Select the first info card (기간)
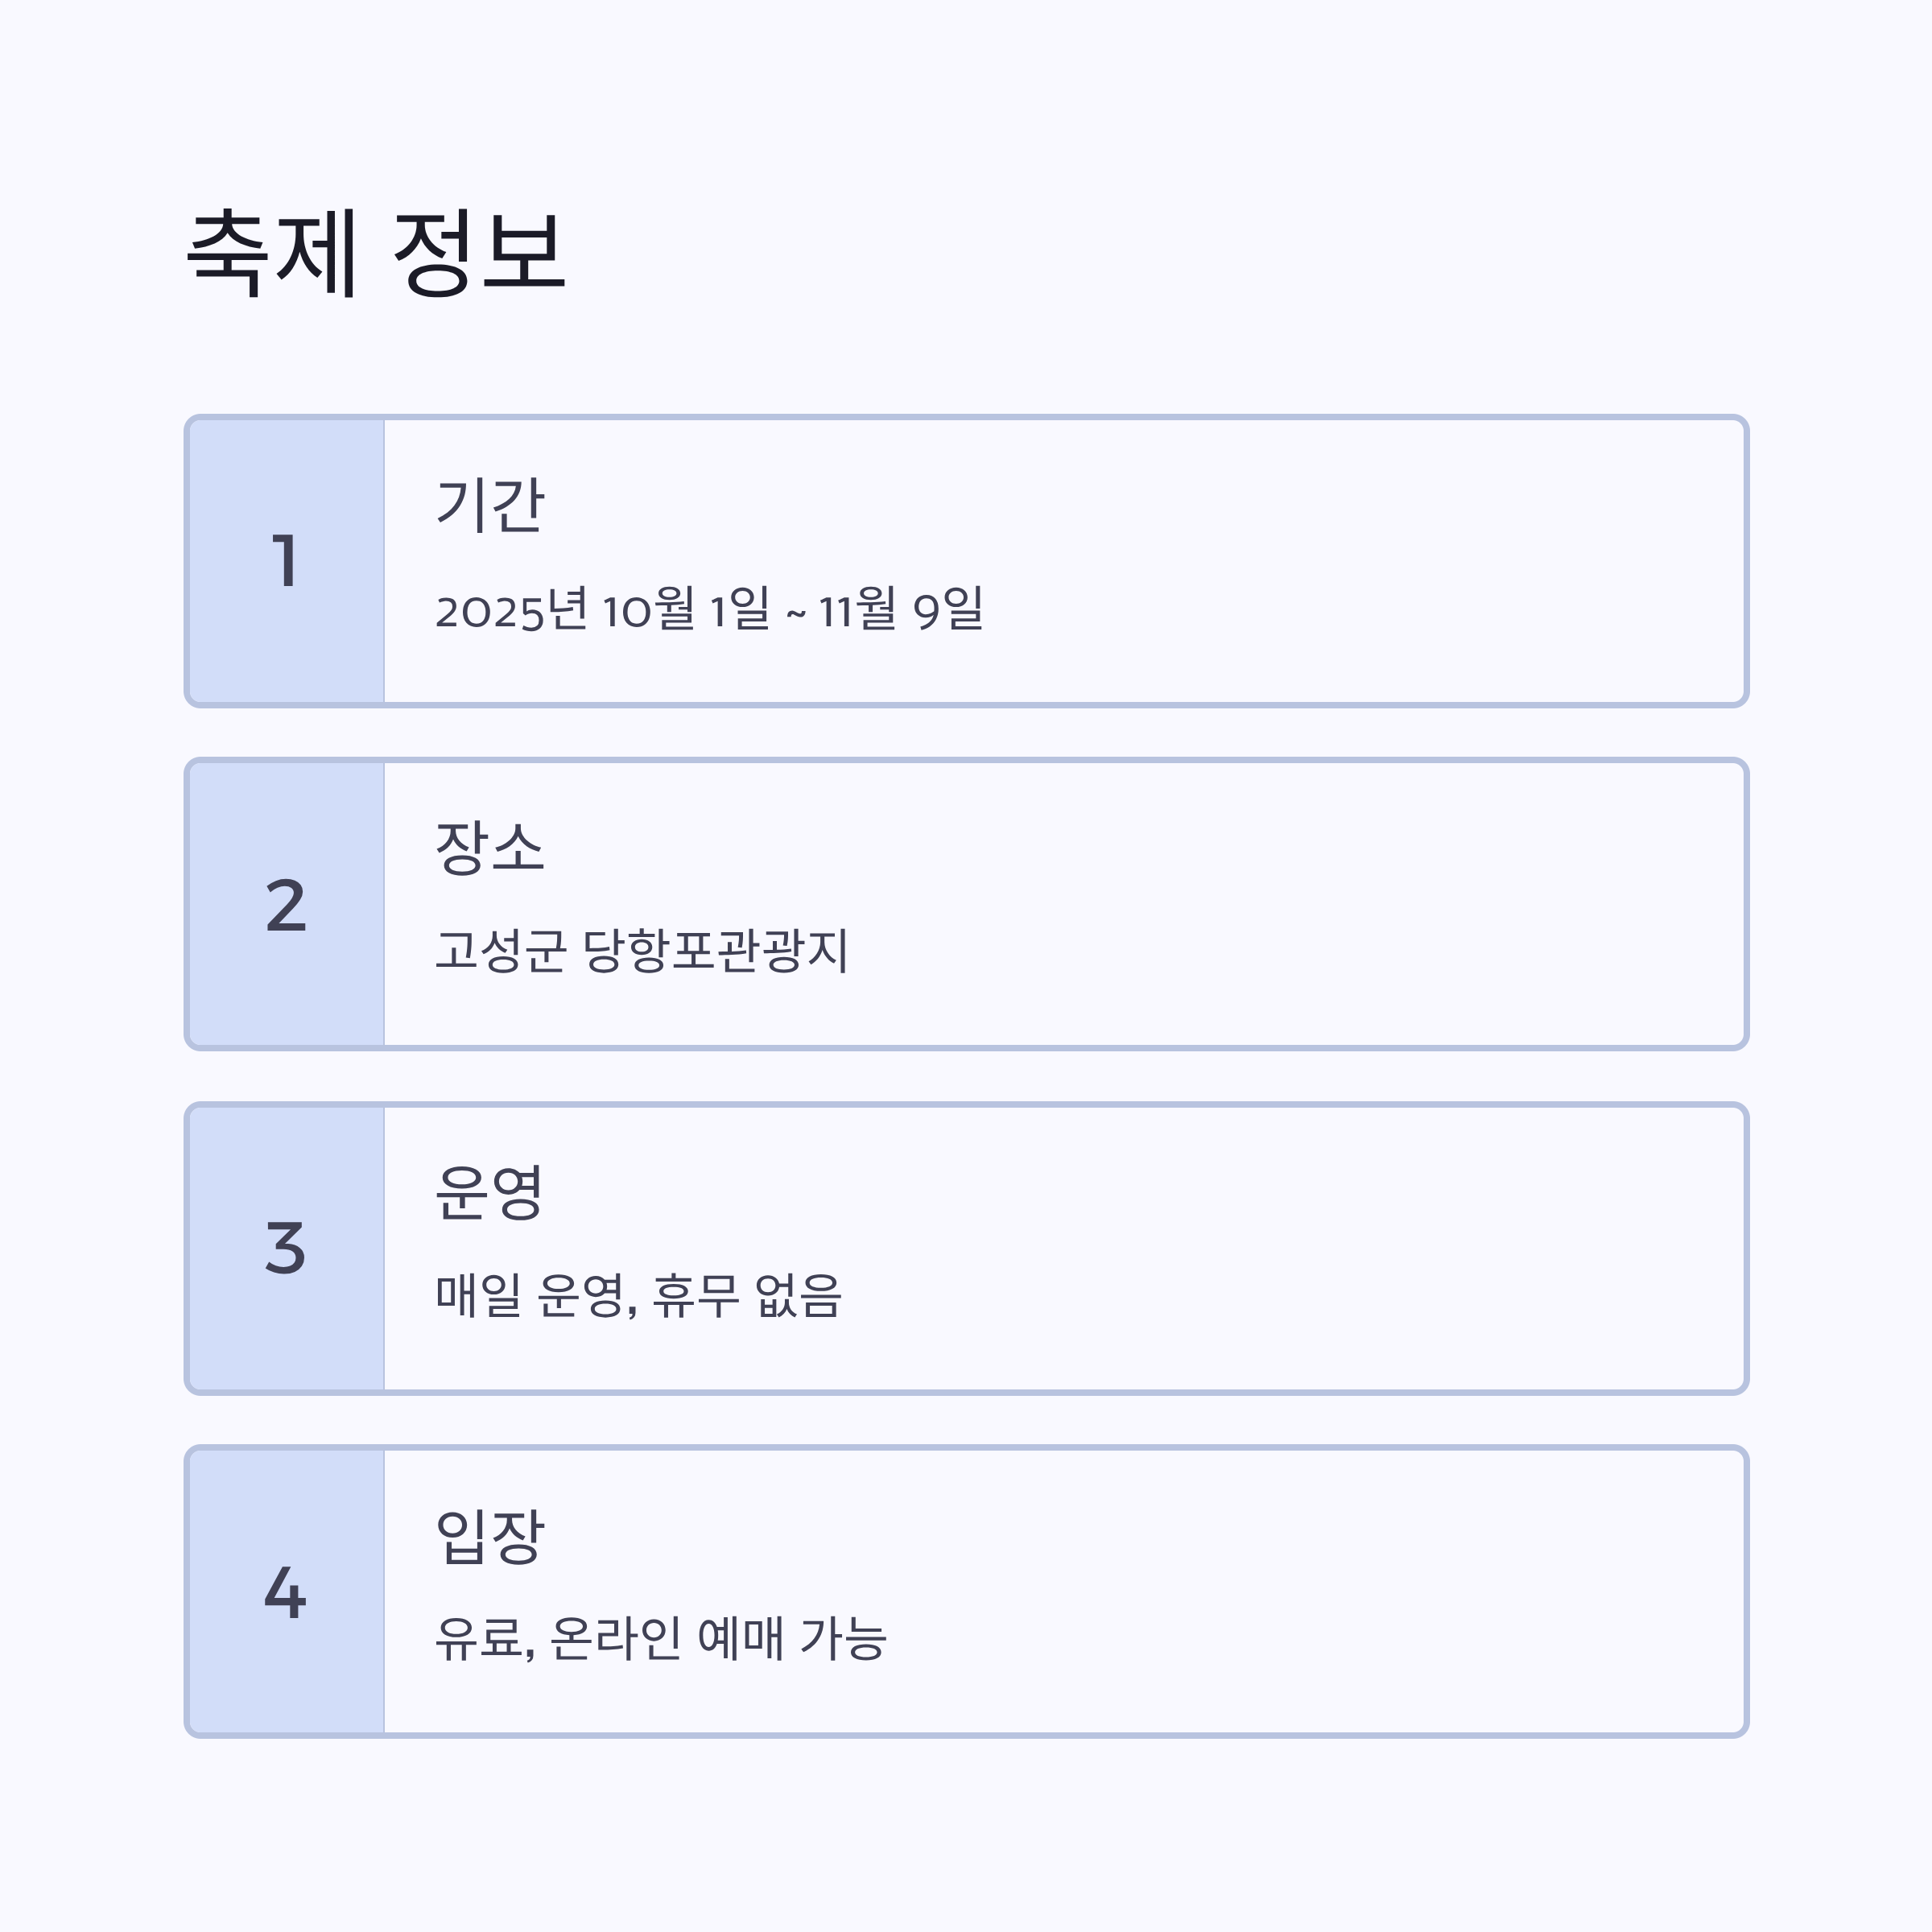Image resolution: width=1932 pixels, height=1932 pixels. (966, 561)
